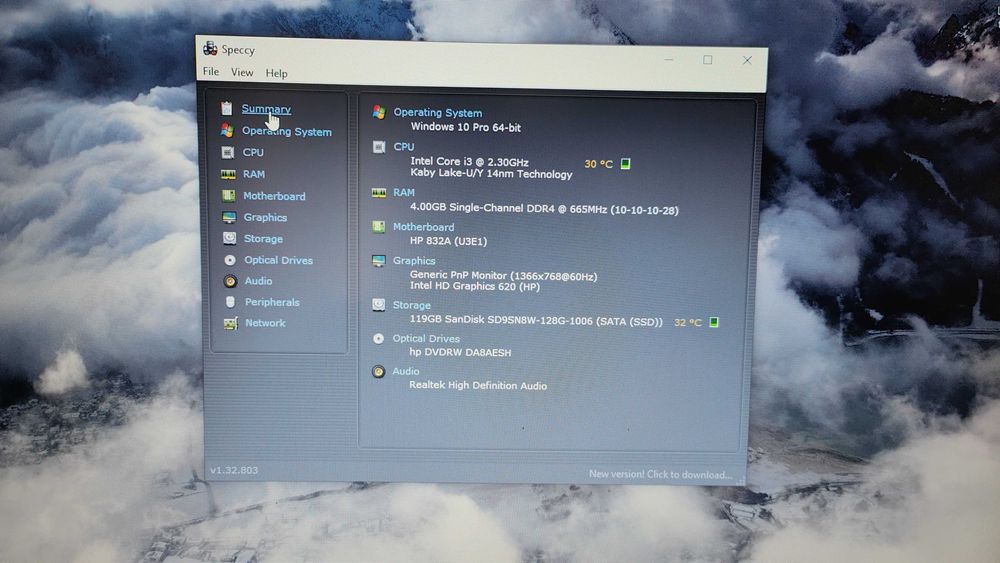The image size is (1000, 563).
Task: Click Graphics heading in summary pane
Action: tap(414, 261)
